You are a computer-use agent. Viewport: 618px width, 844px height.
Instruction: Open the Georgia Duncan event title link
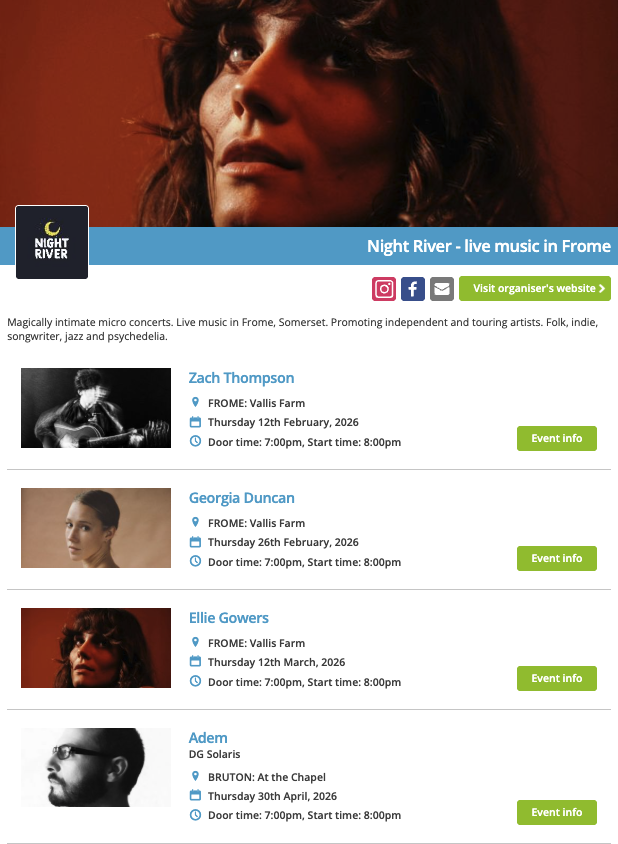(242, 498)
